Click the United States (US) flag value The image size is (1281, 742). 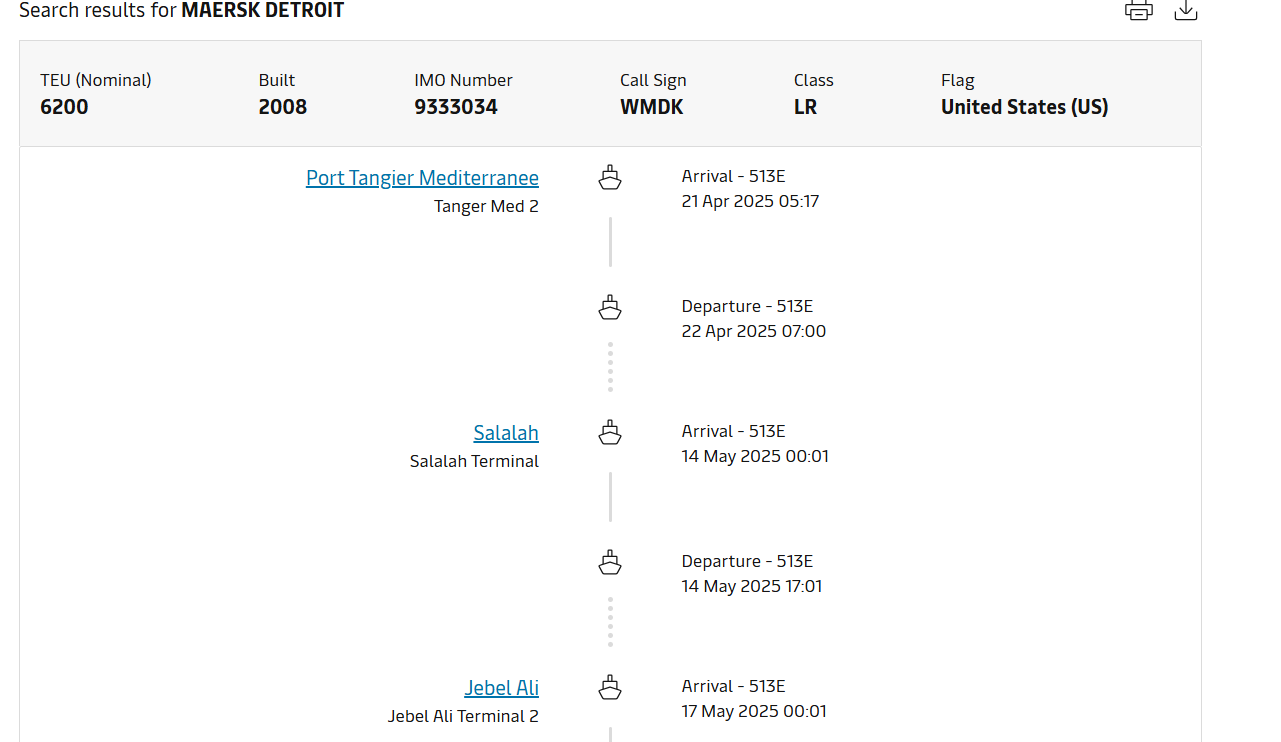[x=1024, y=107]
